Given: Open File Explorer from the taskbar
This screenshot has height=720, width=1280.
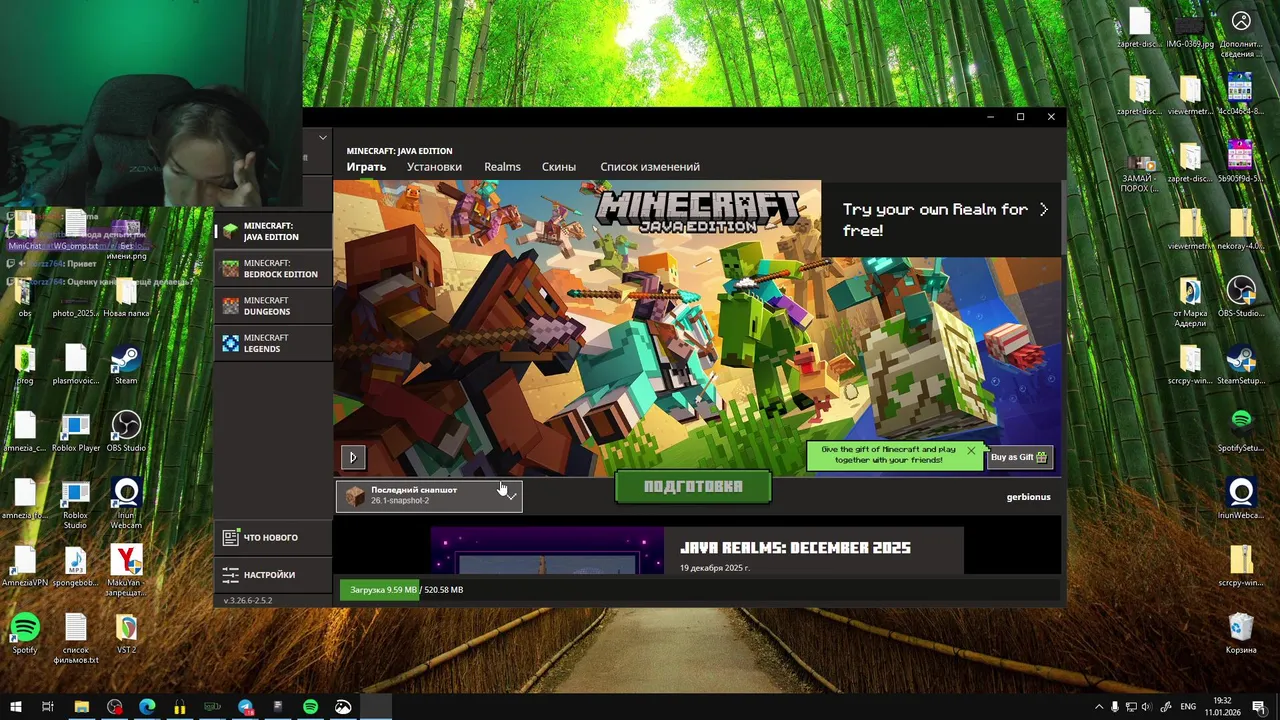Looking at the screenshot, I should coord(82,707).
